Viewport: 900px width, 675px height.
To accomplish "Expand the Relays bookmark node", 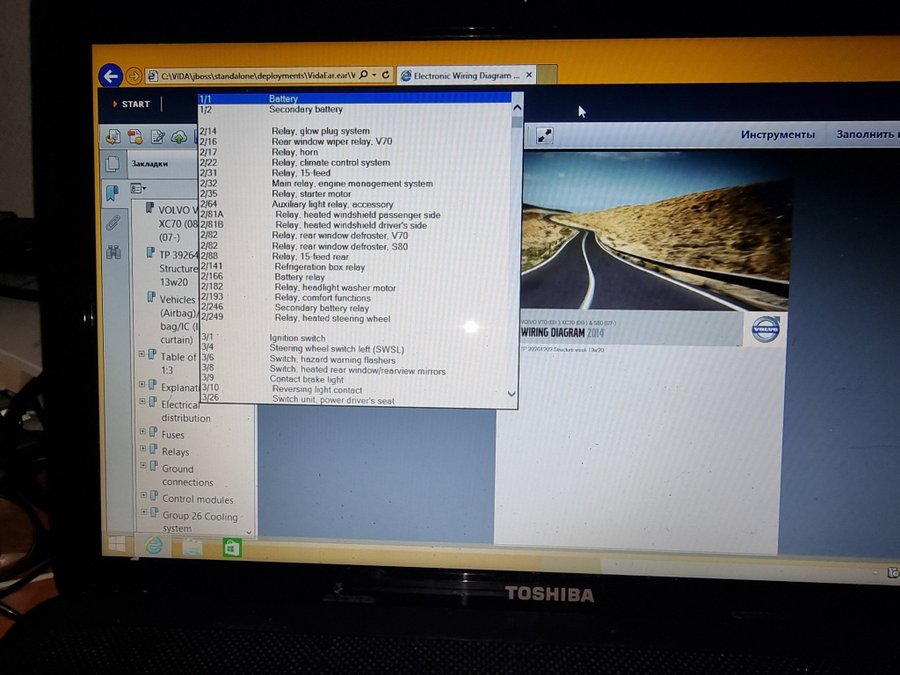I will (x=143, y=451).
